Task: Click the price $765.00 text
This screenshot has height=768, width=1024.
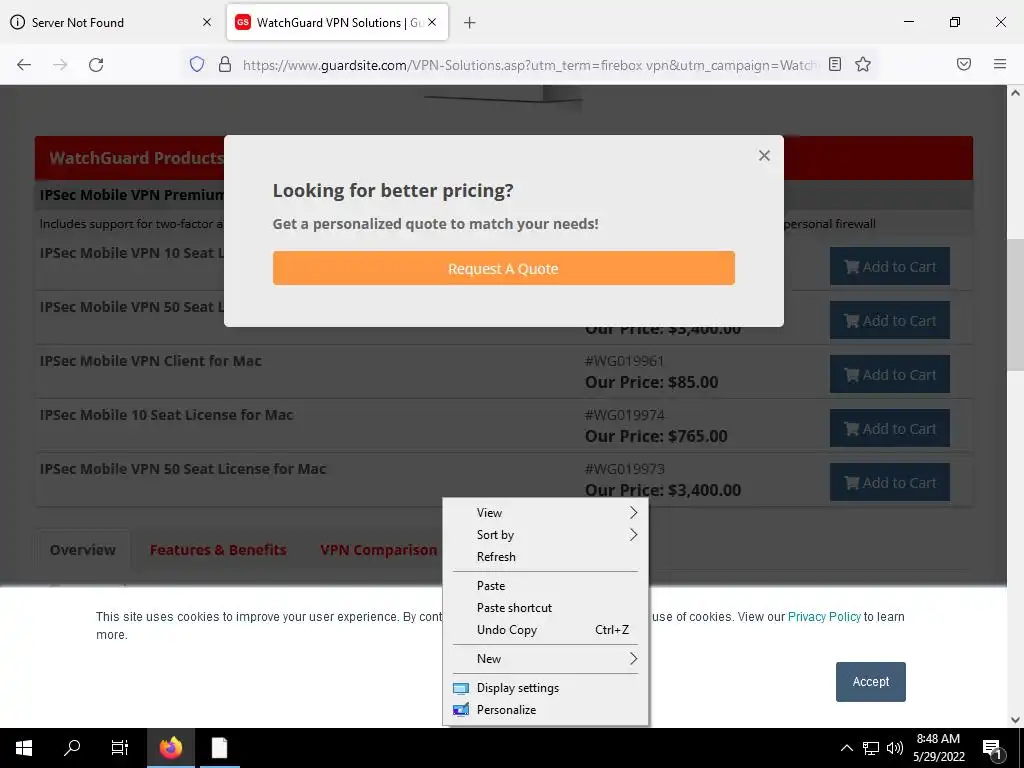Action: pos(698,436)
